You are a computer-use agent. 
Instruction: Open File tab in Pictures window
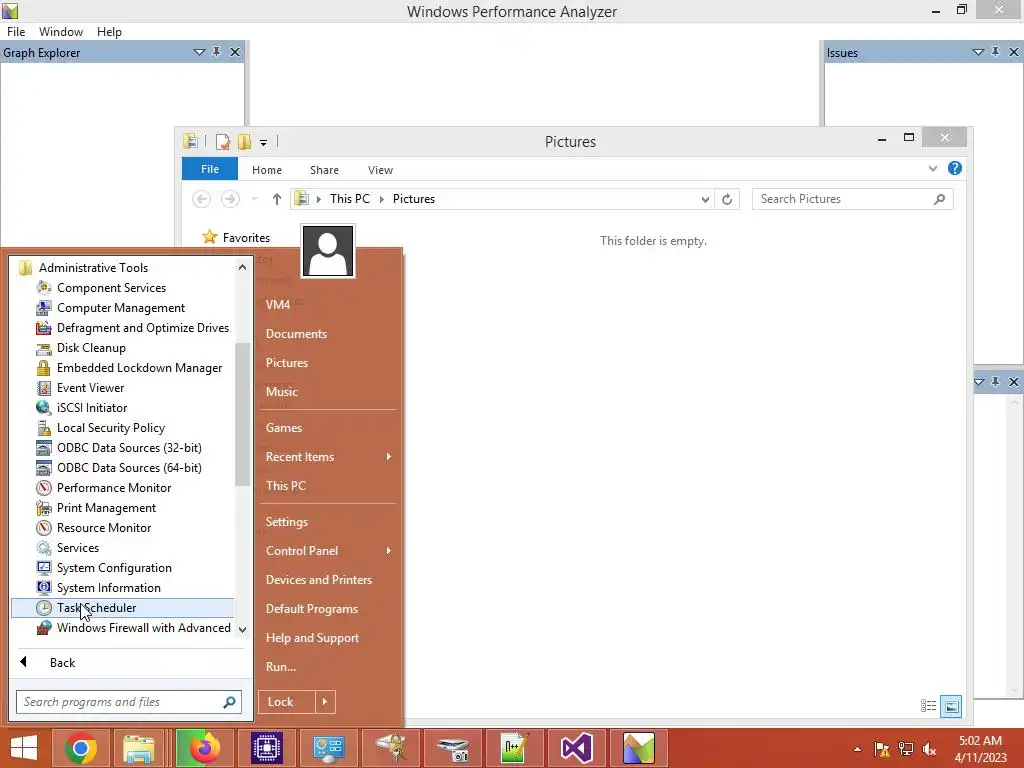click(210, 169)
